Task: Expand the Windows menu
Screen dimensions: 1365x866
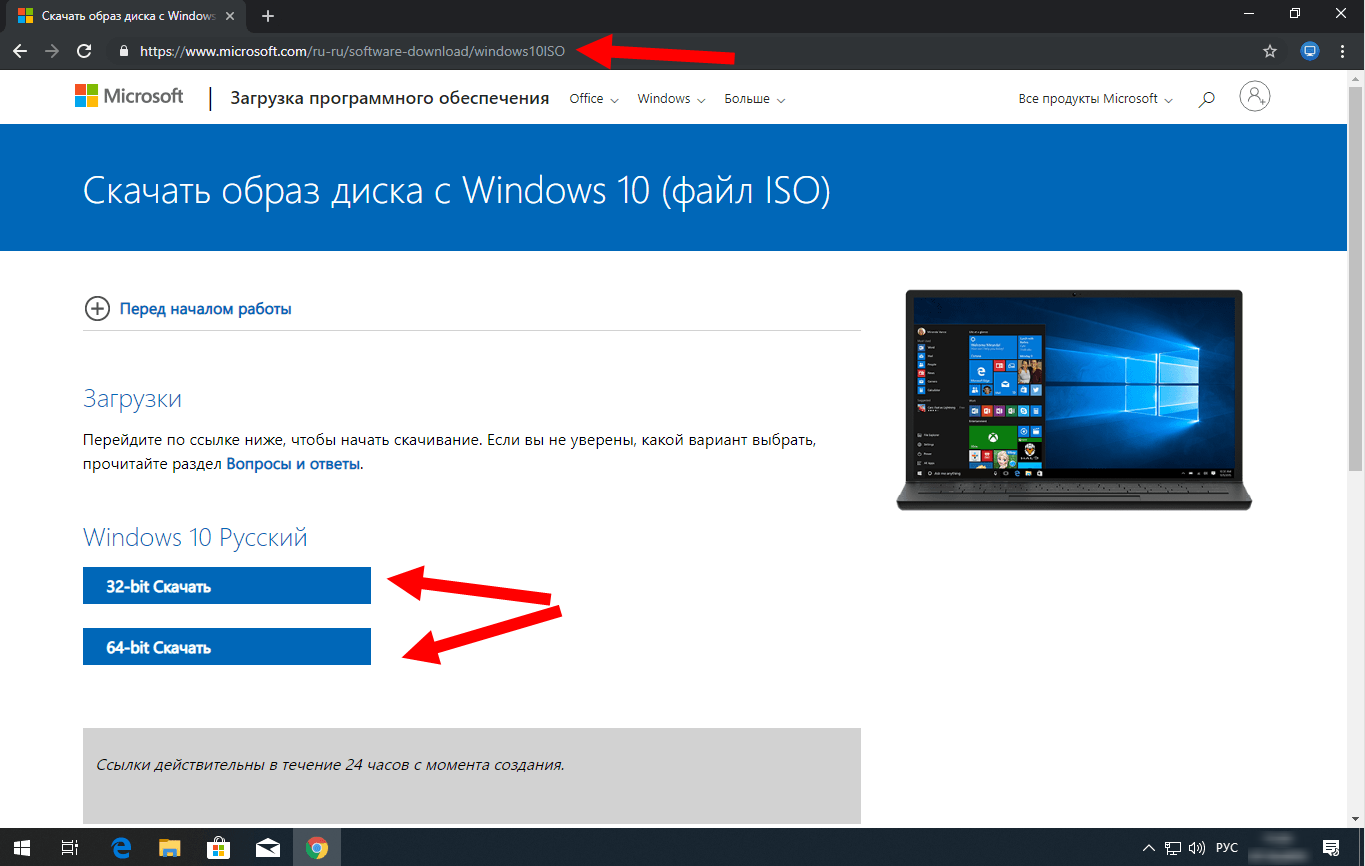Action: pos(672,99)
